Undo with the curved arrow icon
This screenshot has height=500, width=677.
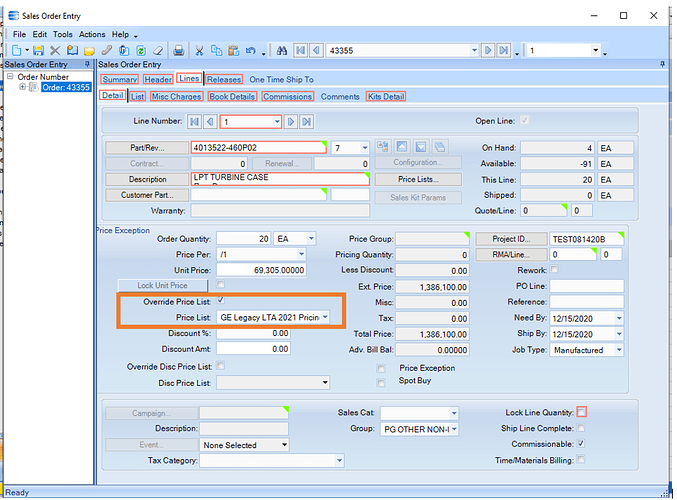click(x=250, y=51)
